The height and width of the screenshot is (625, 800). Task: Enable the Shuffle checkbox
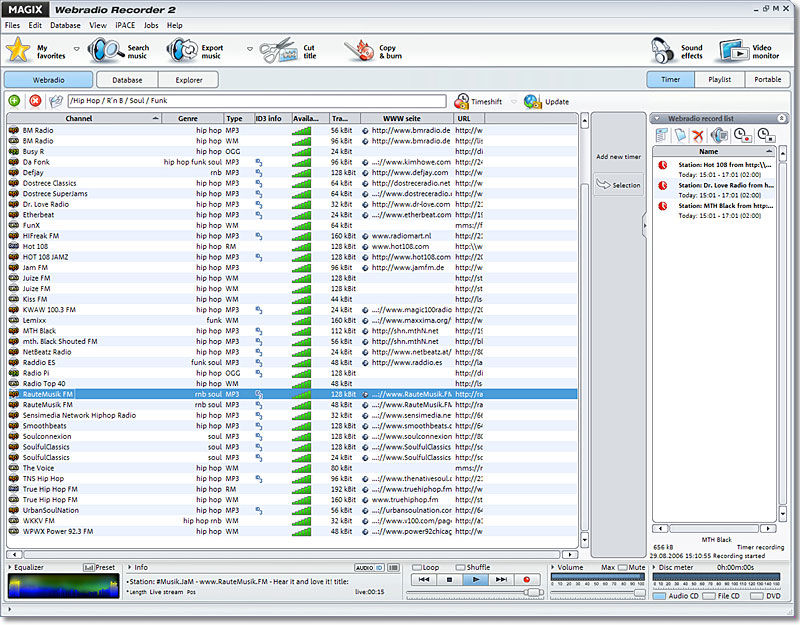pyautogui.click(x=461, y=567)
